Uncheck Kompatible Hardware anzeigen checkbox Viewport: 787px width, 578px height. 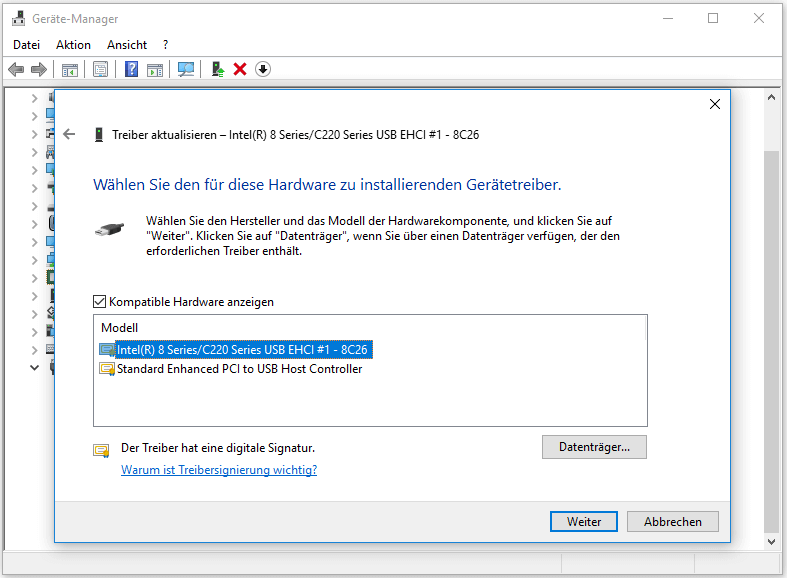(x=99, y=302)
